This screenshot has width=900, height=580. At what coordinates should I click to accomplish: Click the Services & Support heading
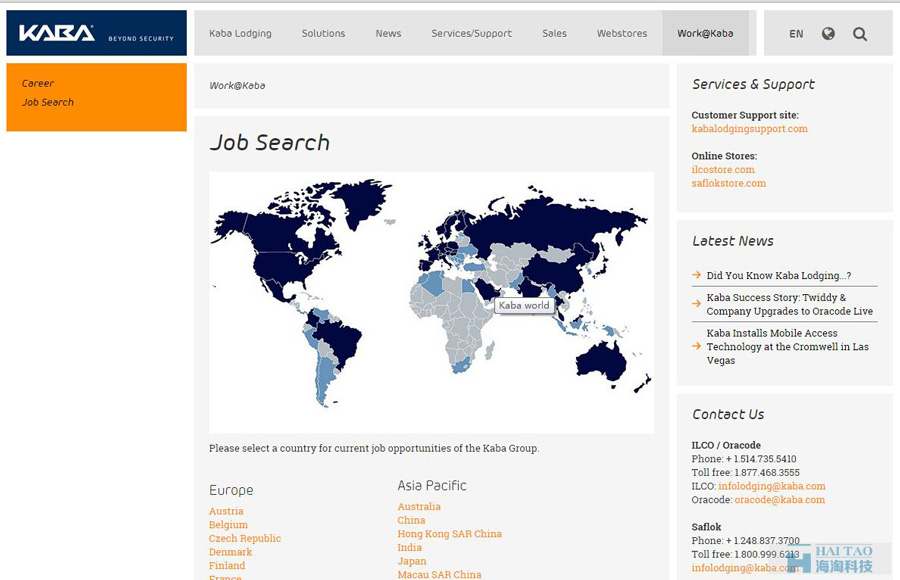tap(753, 84)
